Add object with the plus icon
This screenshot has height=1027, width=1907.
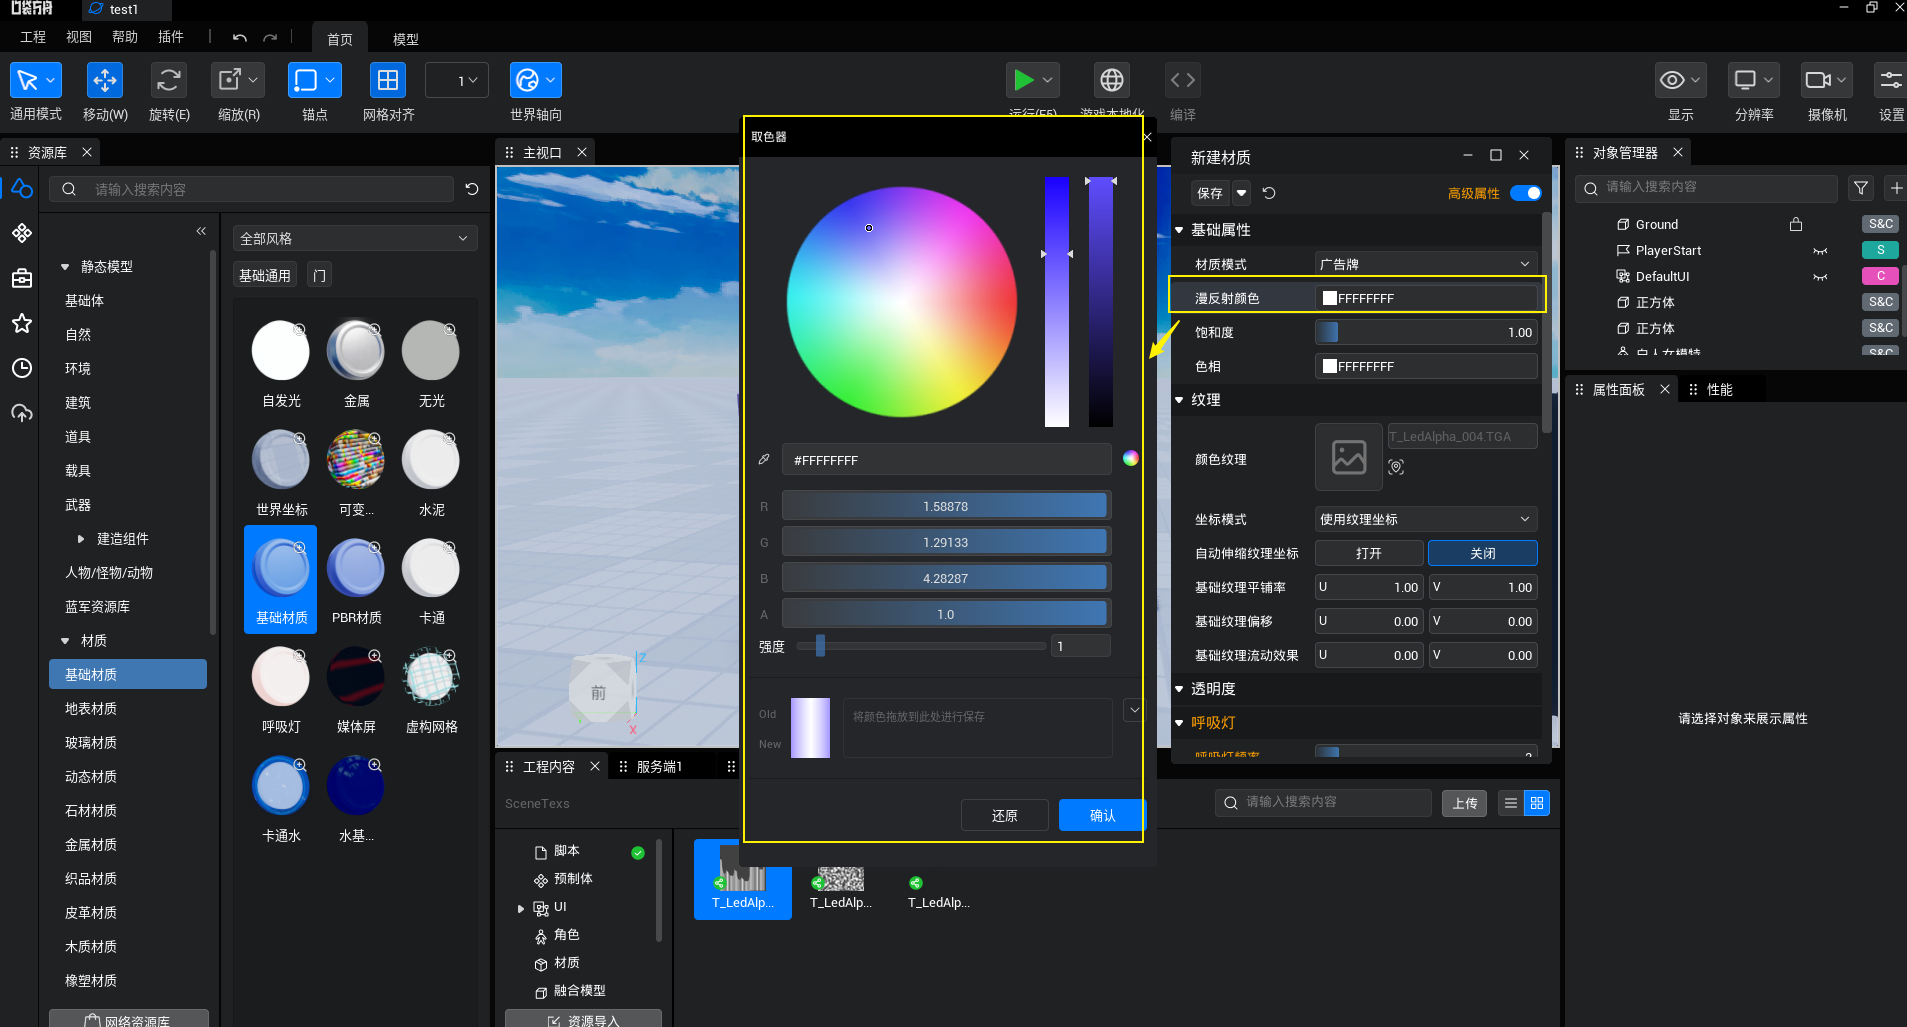pyautogui.click(x=1896, y=188)
